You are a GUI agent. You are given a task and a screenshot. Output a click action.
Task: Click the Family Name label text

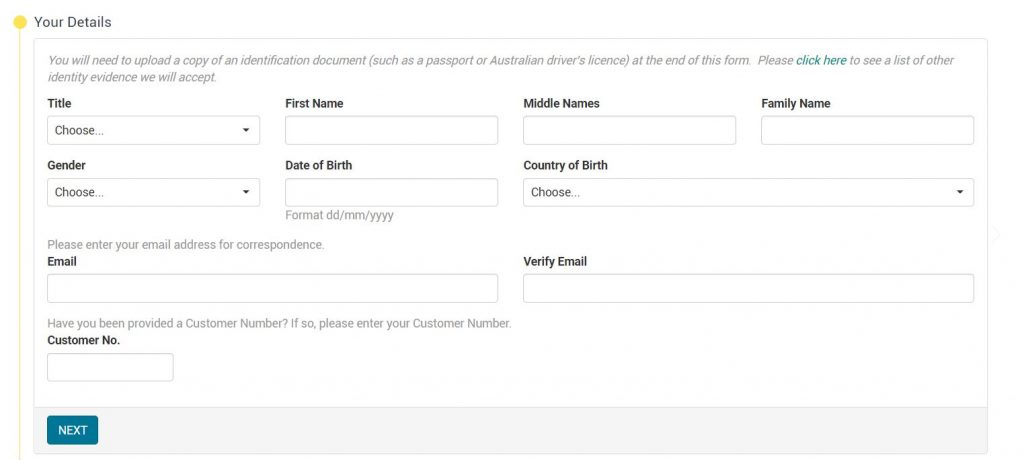796,103
